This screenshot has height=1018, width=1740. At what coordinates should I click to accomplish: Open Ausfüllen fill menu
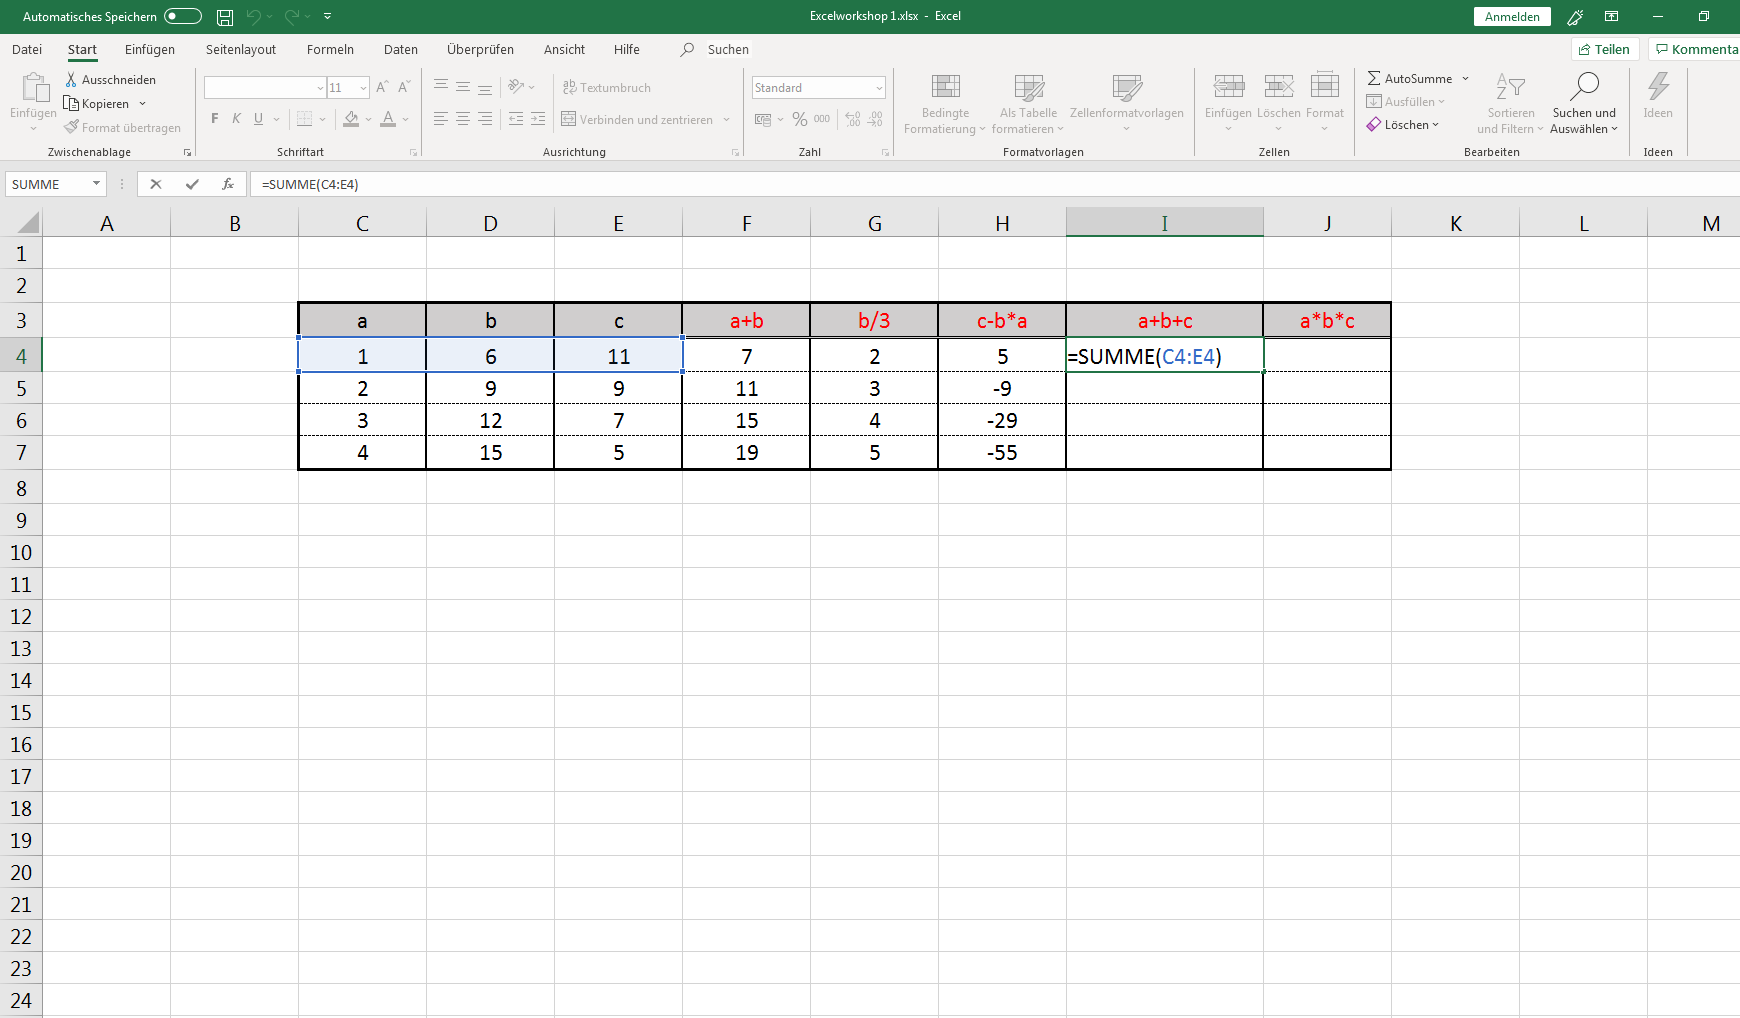1406,101
